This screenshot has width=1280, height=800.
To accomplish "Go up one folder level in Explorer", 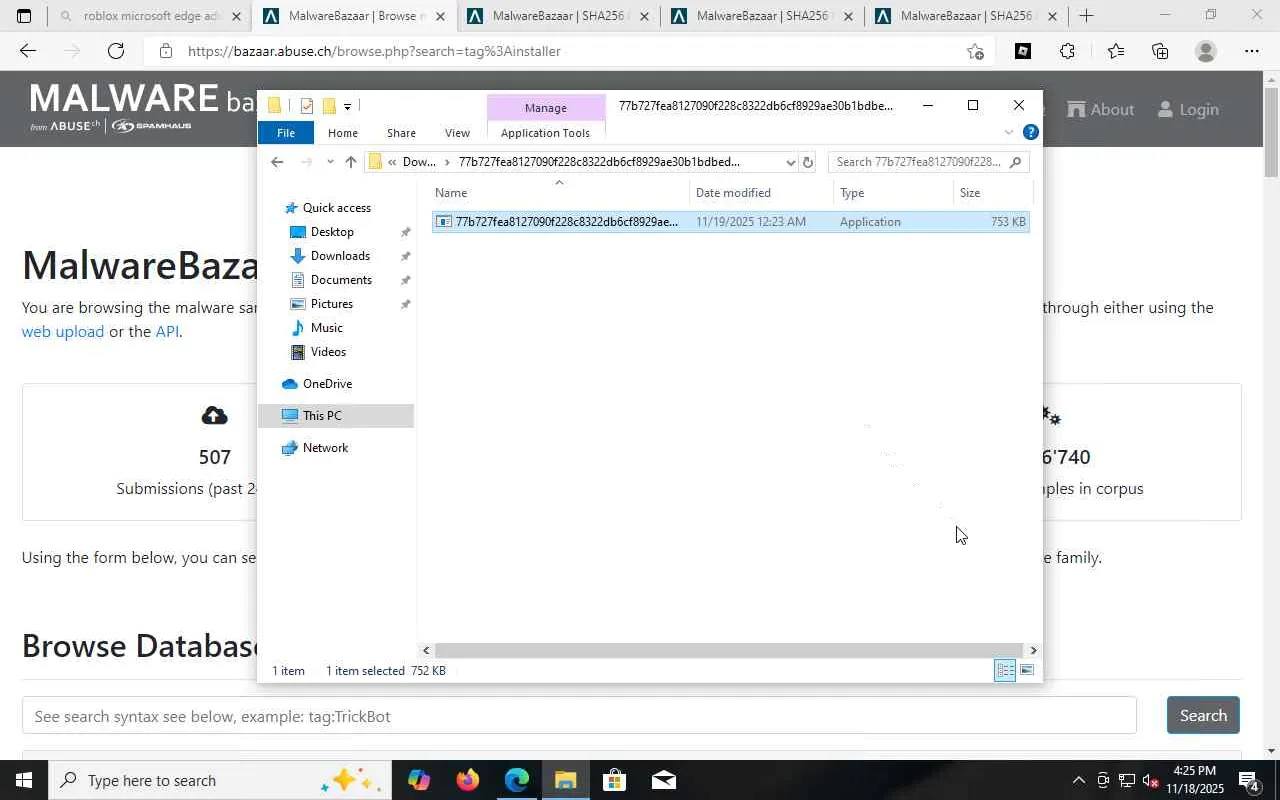I will click(351, 162).
